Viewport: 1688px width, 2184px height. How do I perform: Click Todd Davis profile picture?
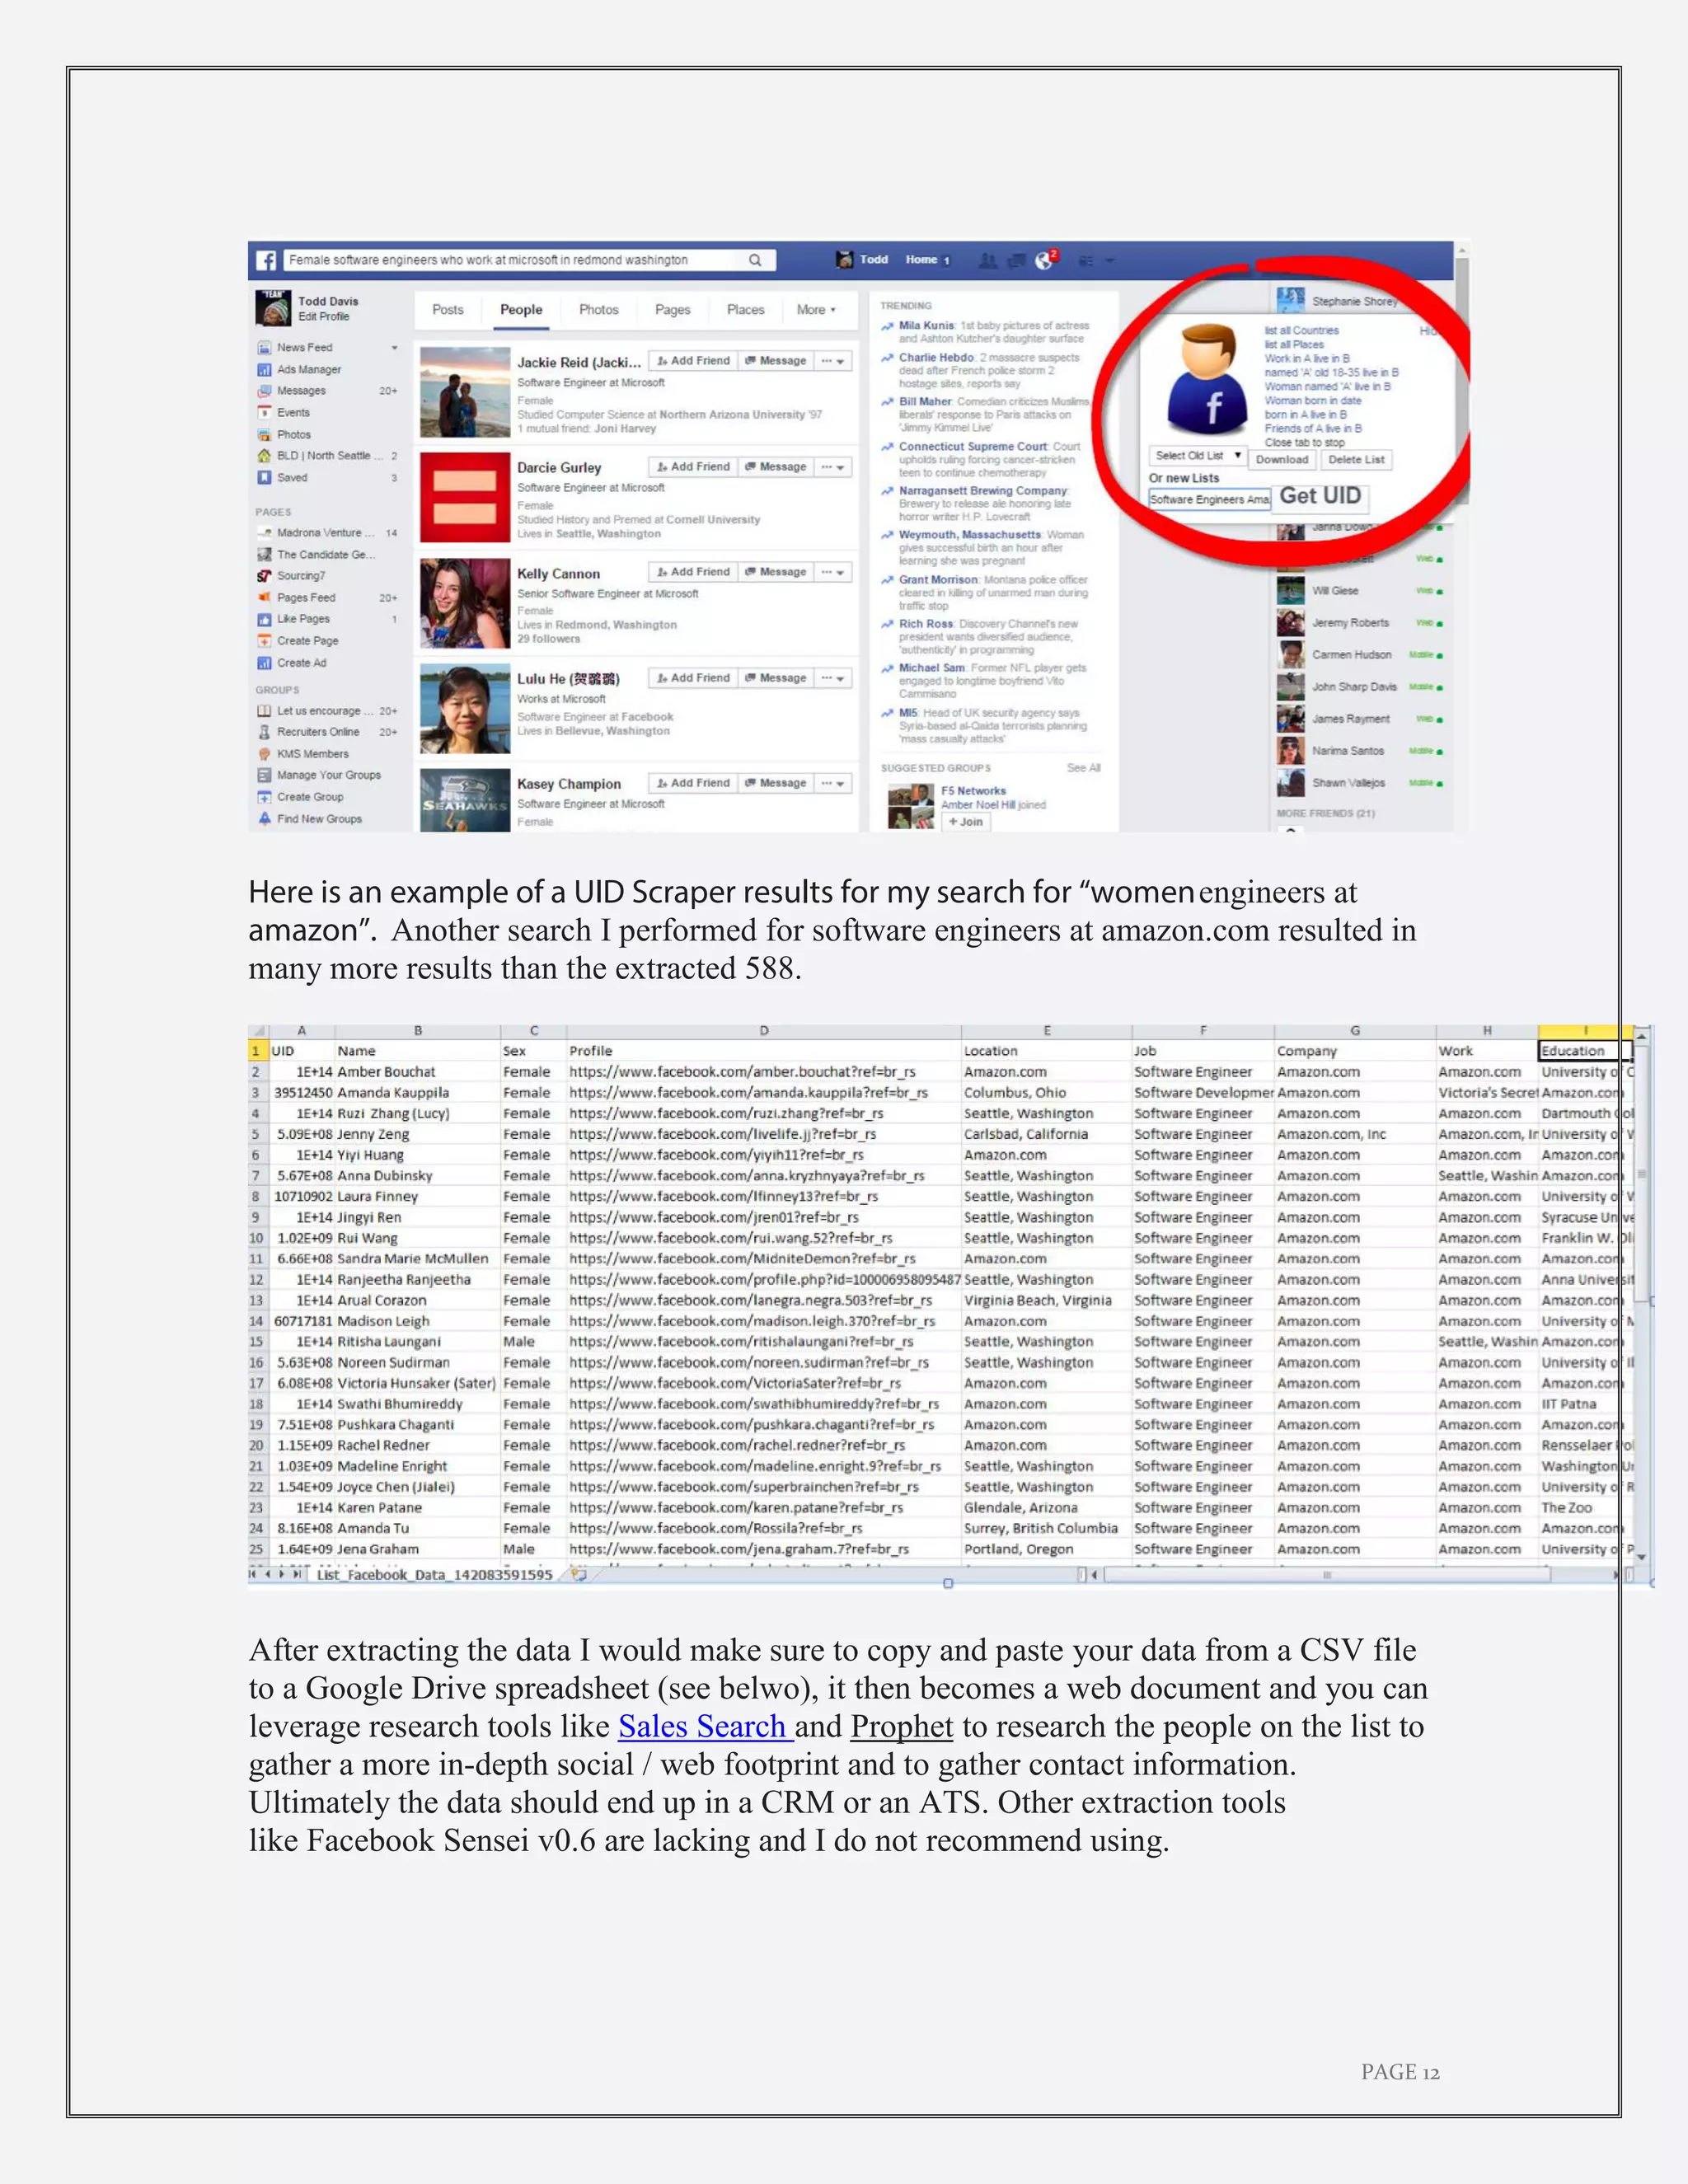tap(273, 308)
